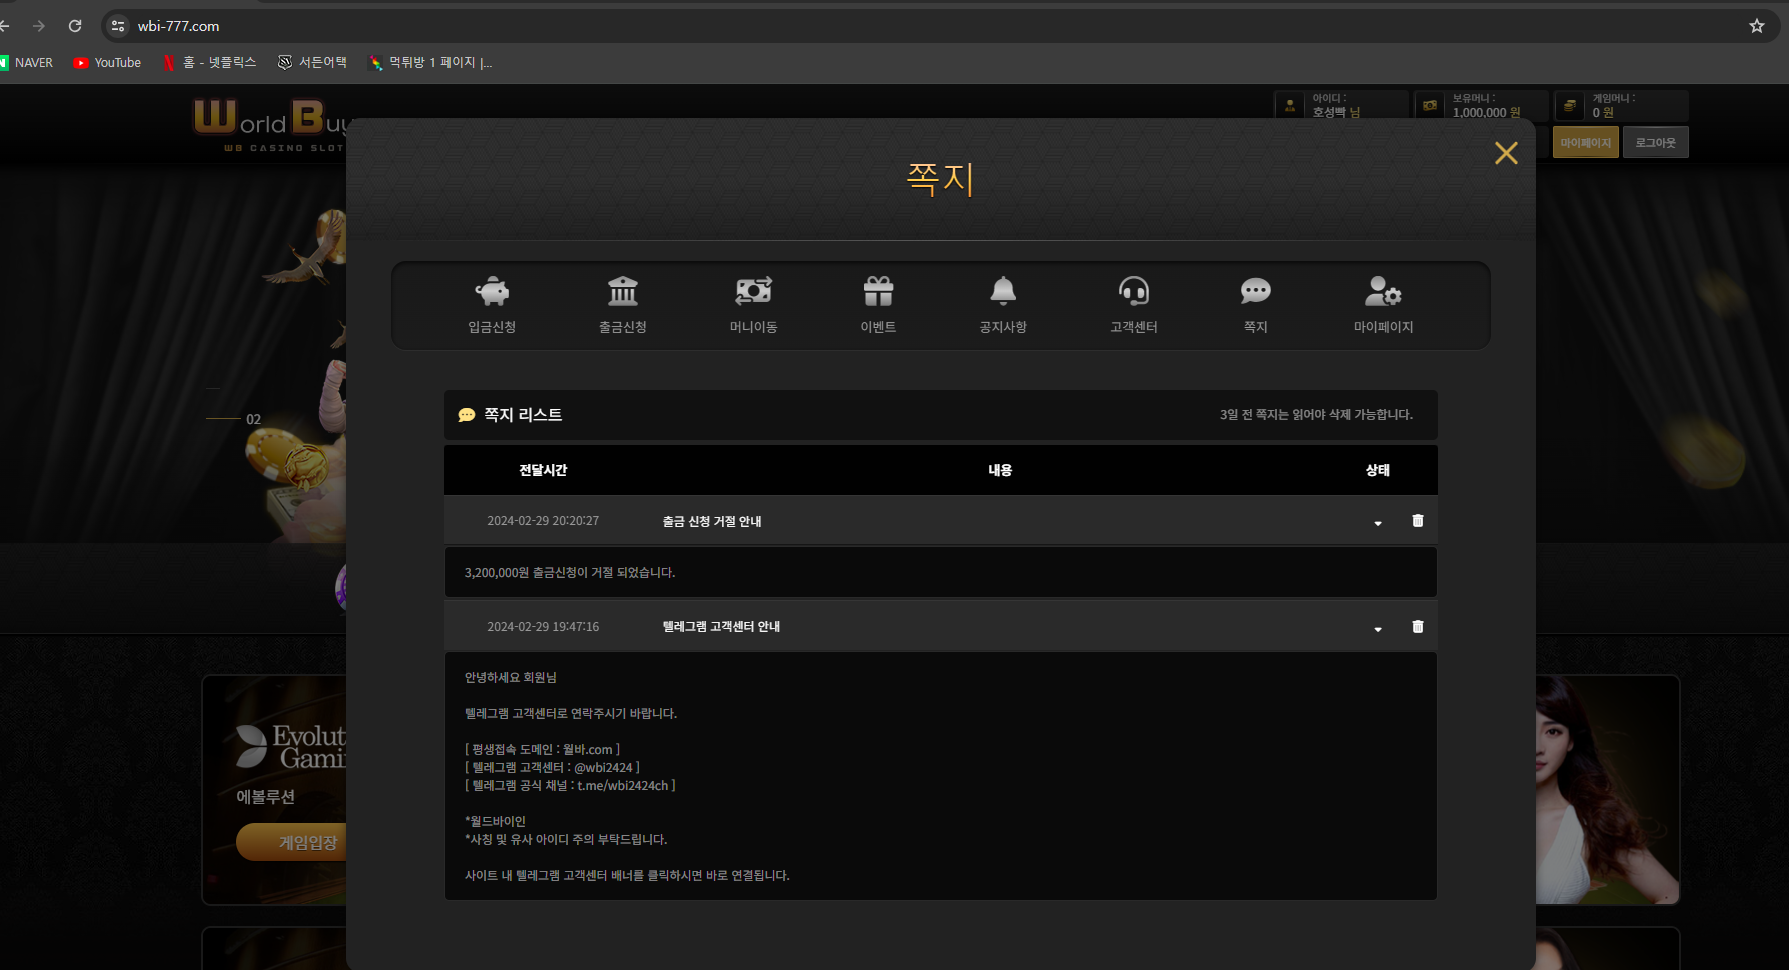Delete the withdrawal rejection message with trash icon
The height and width of the screenshot is (970, 1789).
tap(1417, 521)
